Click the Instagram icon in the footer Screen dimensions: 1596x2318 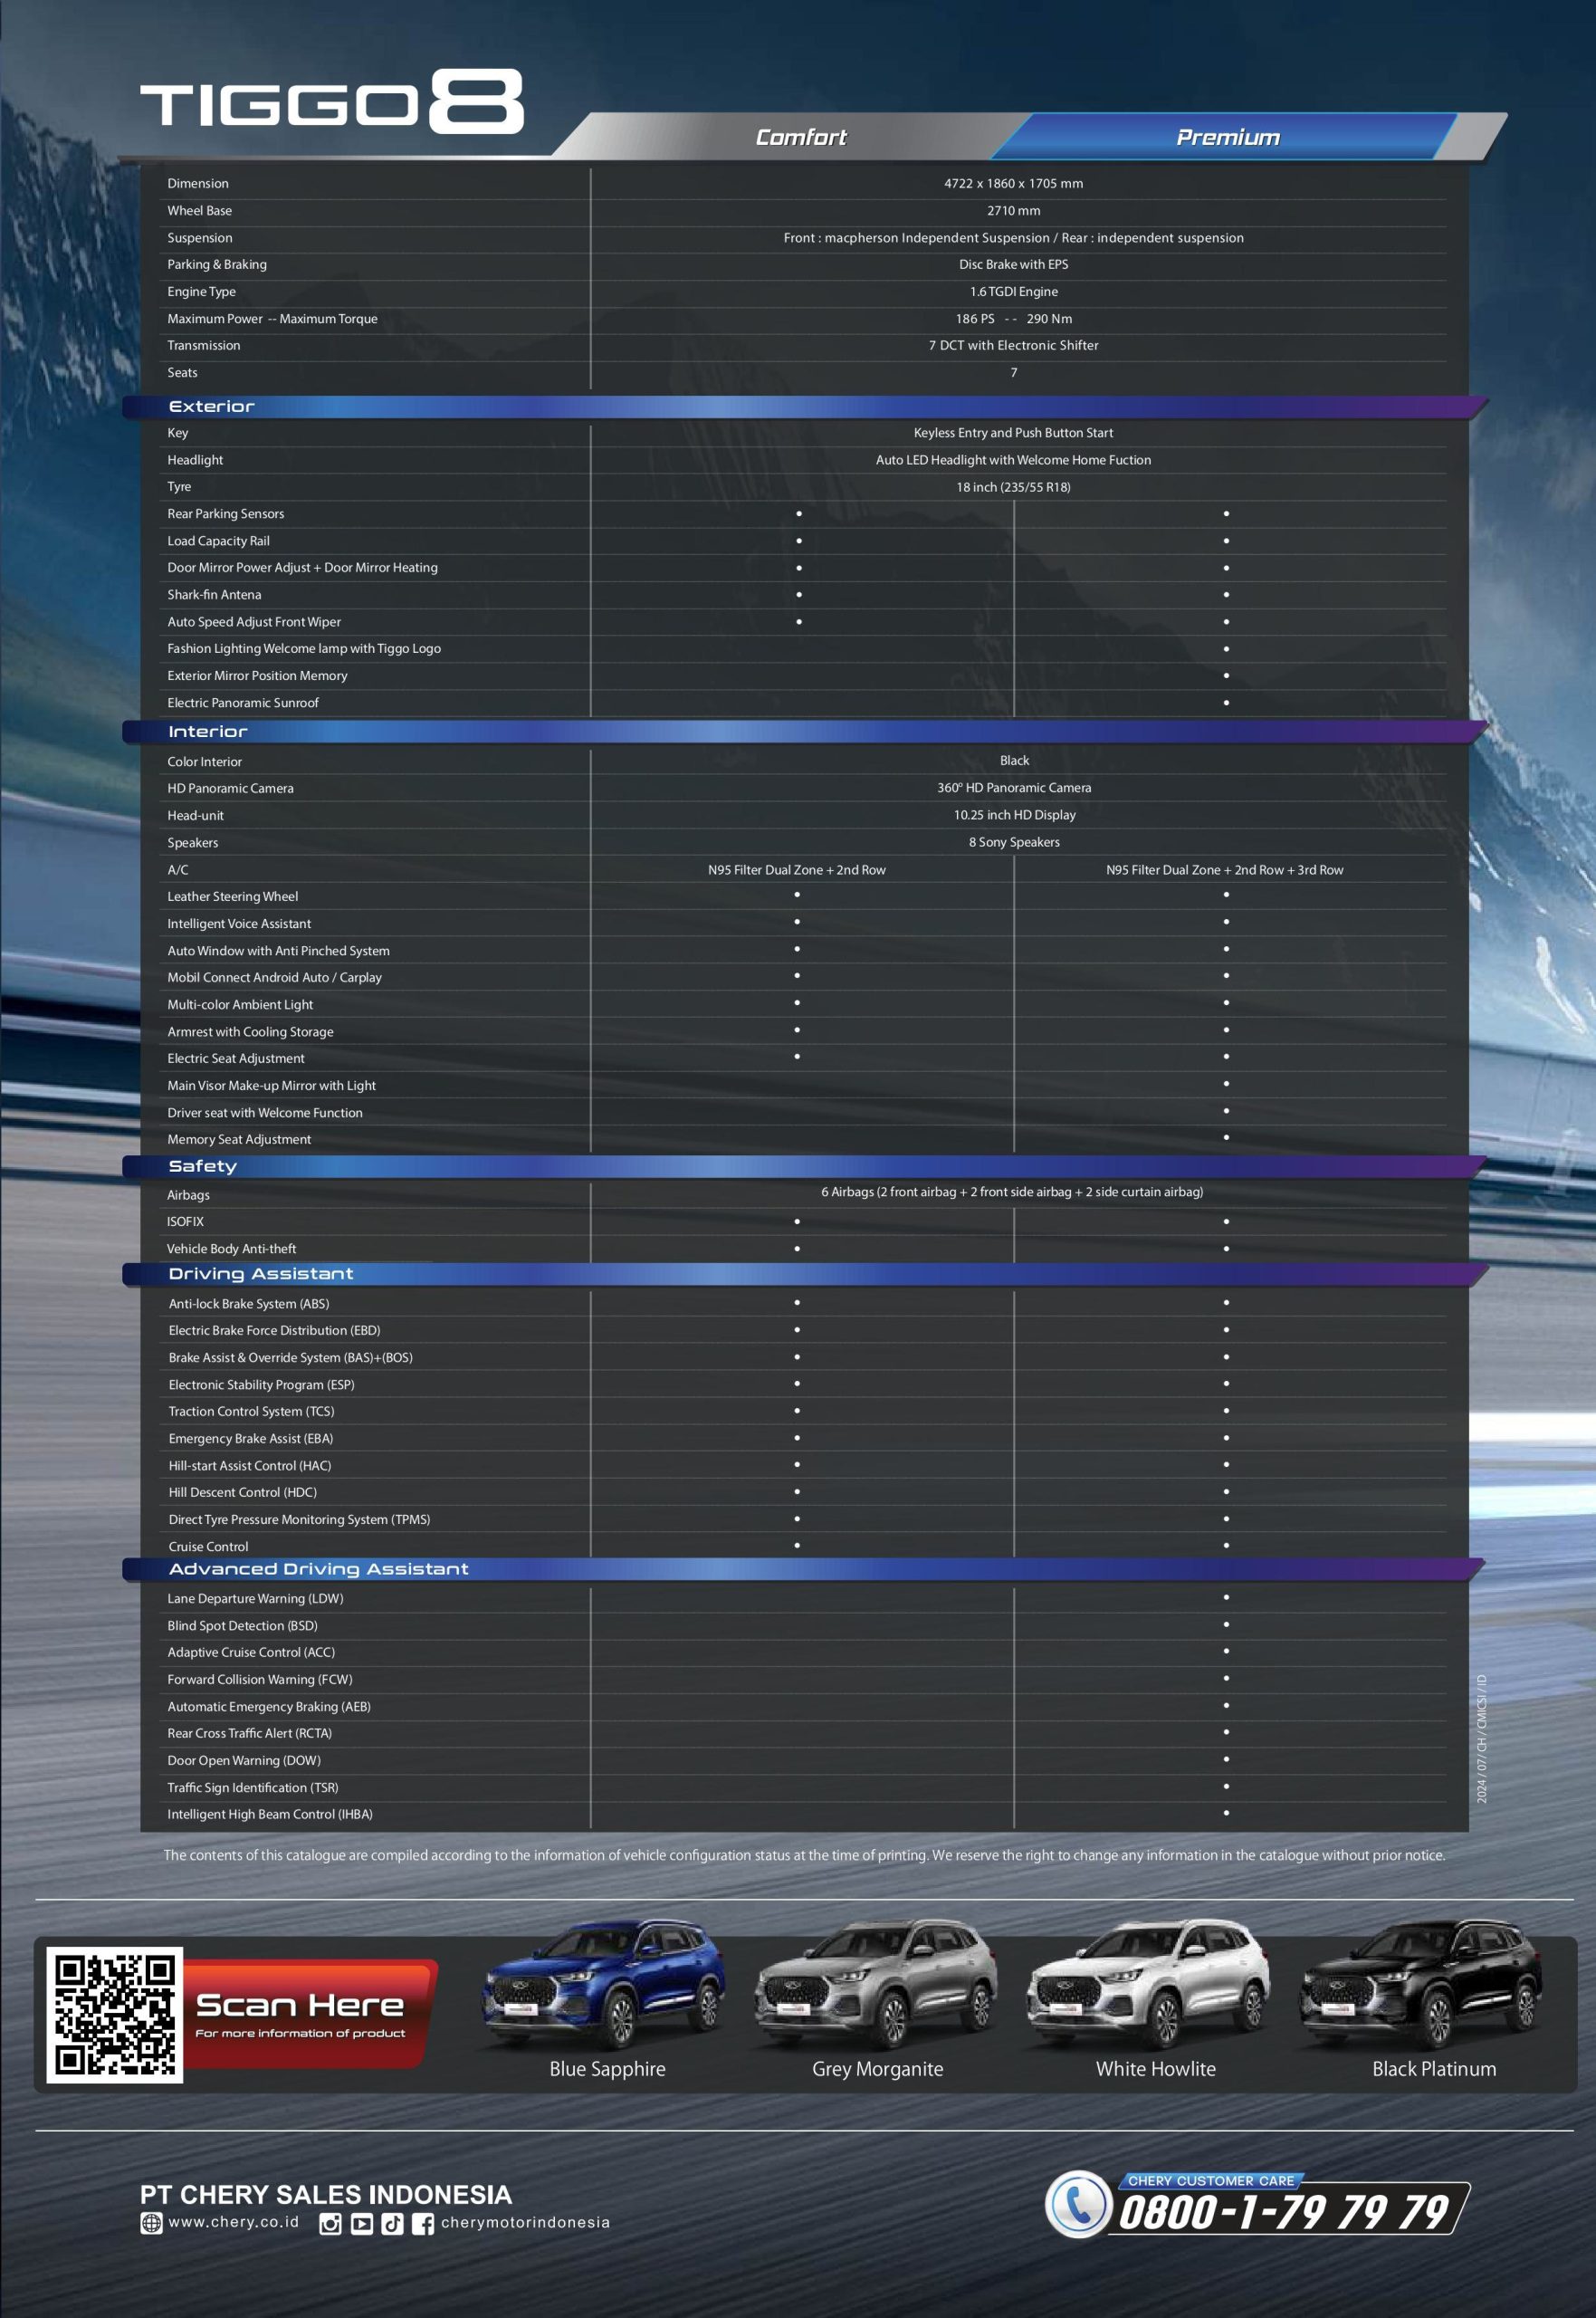(x=330, y=2224)
